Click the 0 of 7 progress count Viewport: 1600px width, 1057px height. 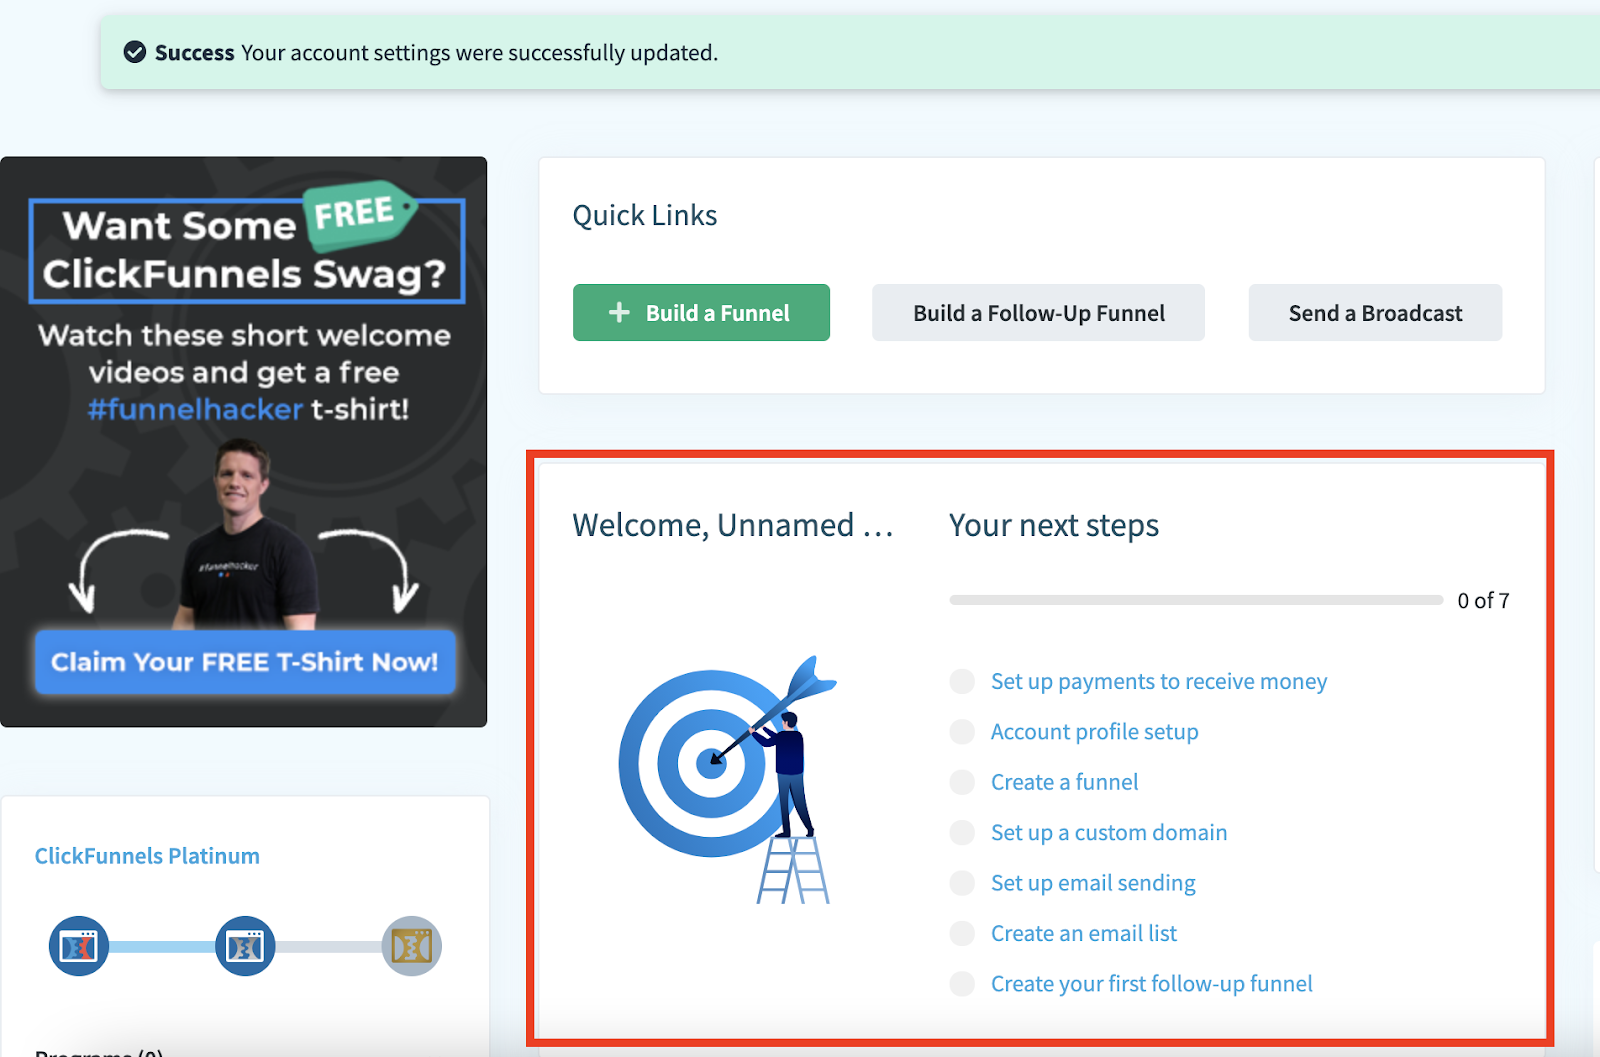(x=1483, y=601)
